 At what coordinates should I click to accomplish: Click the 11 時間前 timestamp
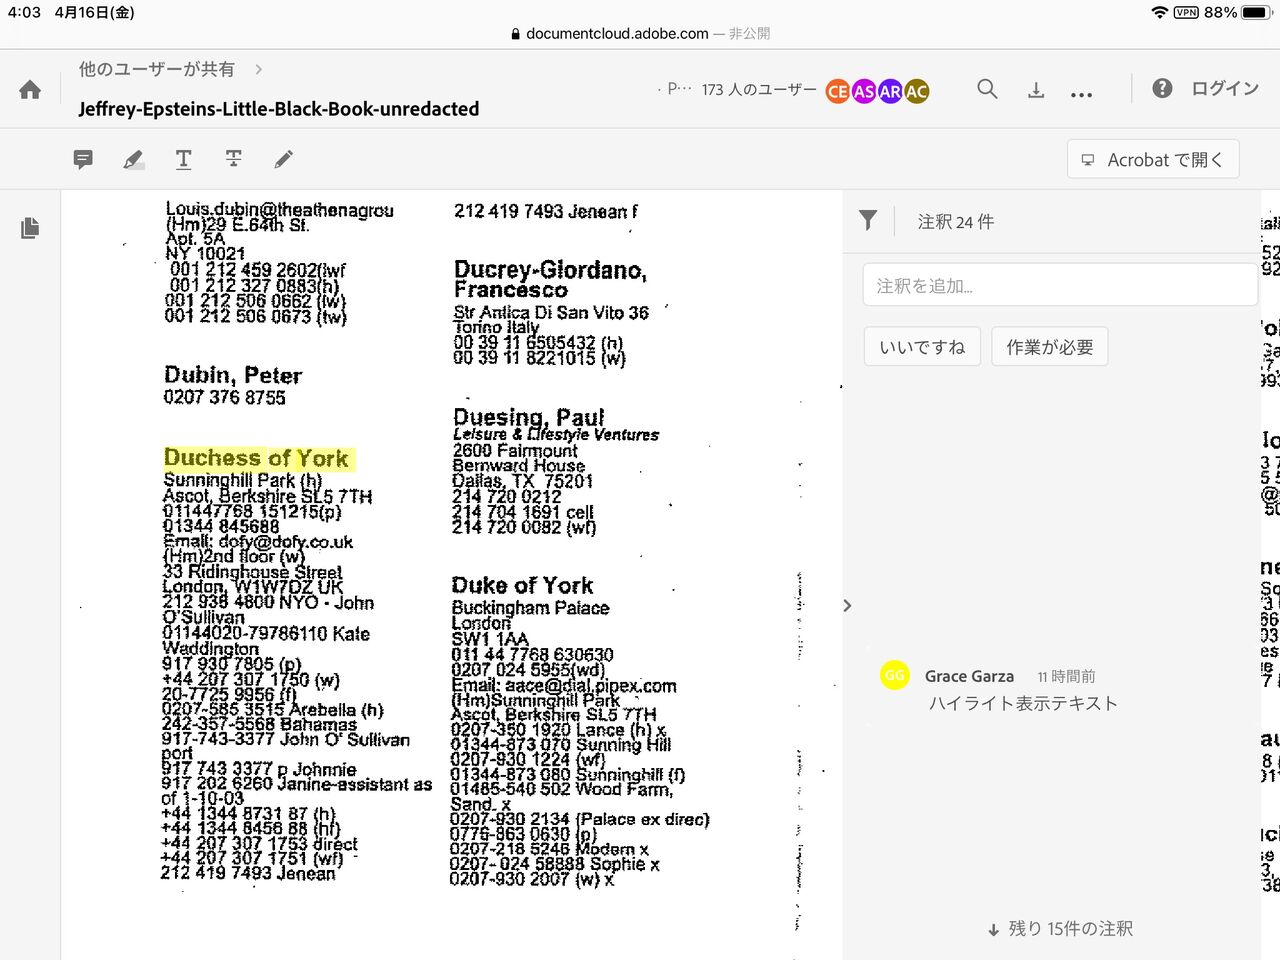pyautogui.click(x=1066, y=677)
